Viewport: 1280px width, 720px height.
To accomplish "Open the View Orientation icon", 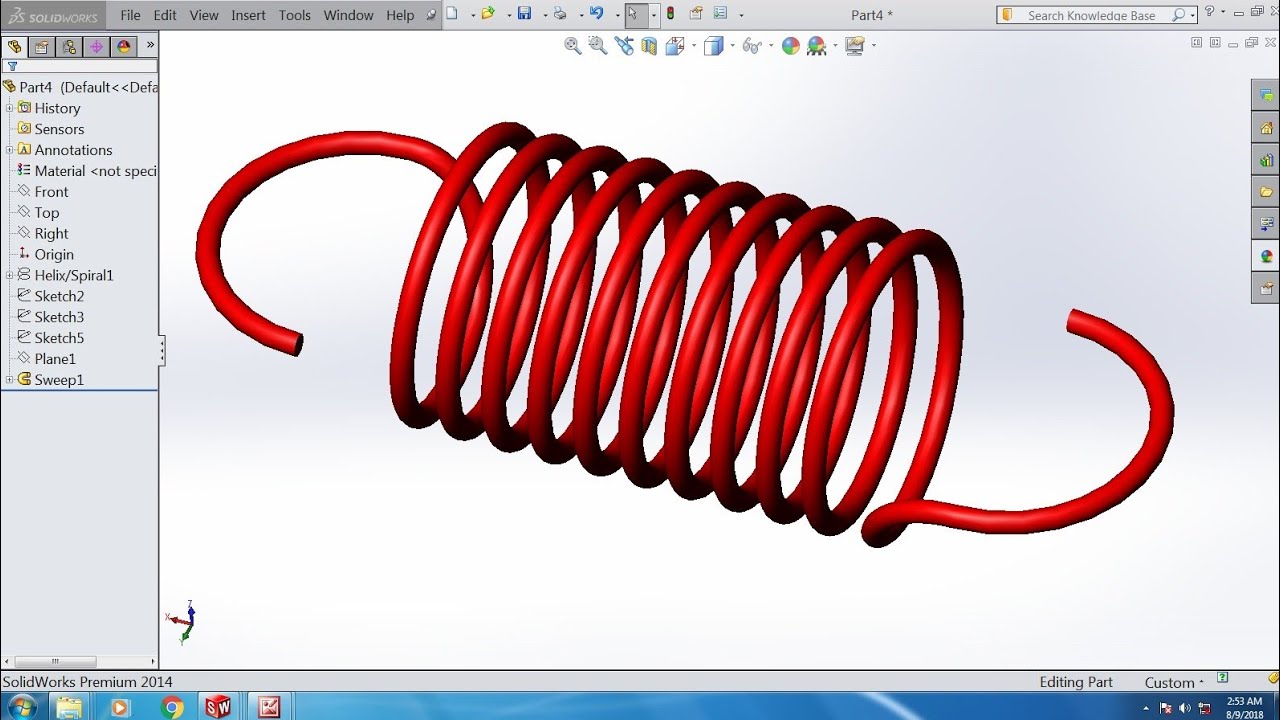I will 674,46.
